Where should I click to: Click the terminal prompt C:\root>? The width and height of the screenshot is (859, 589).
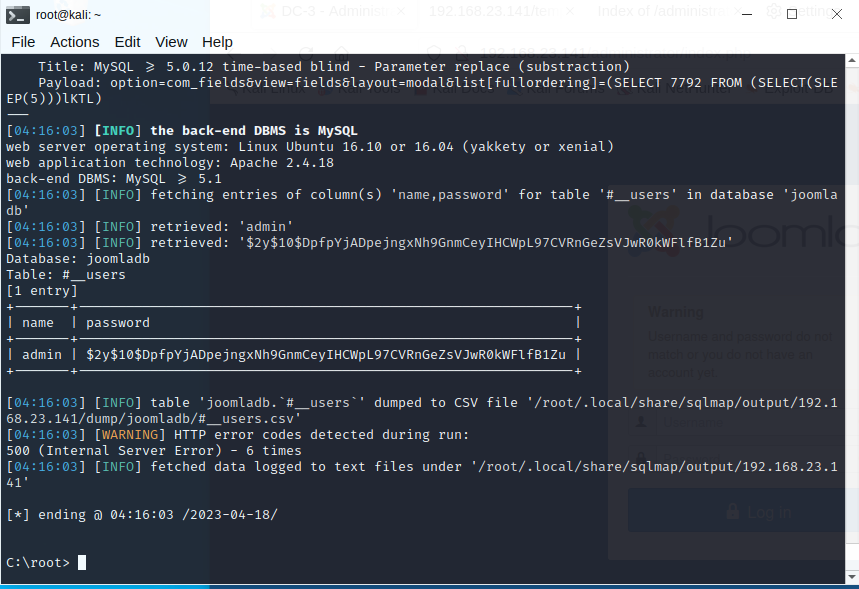[x=38, y=563]
